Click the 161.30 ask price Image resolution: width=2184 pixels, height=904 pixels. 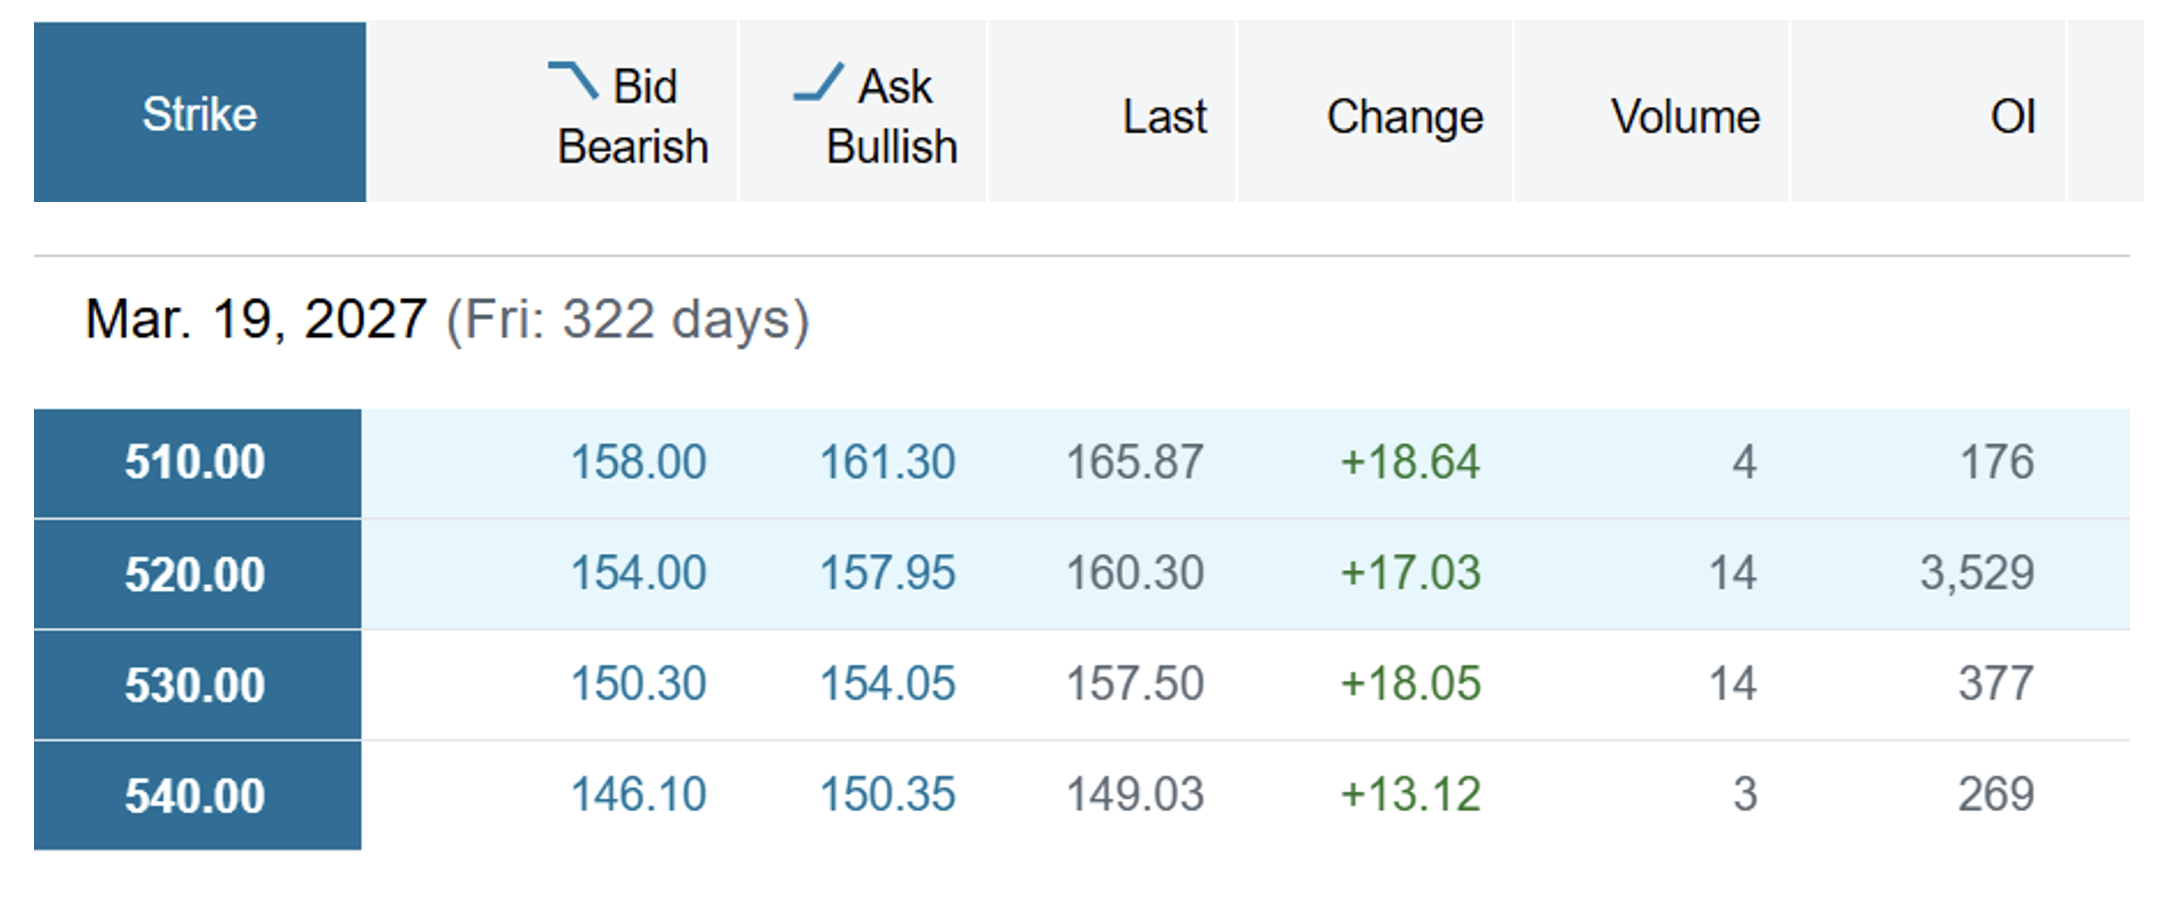[x=887, y=463]
